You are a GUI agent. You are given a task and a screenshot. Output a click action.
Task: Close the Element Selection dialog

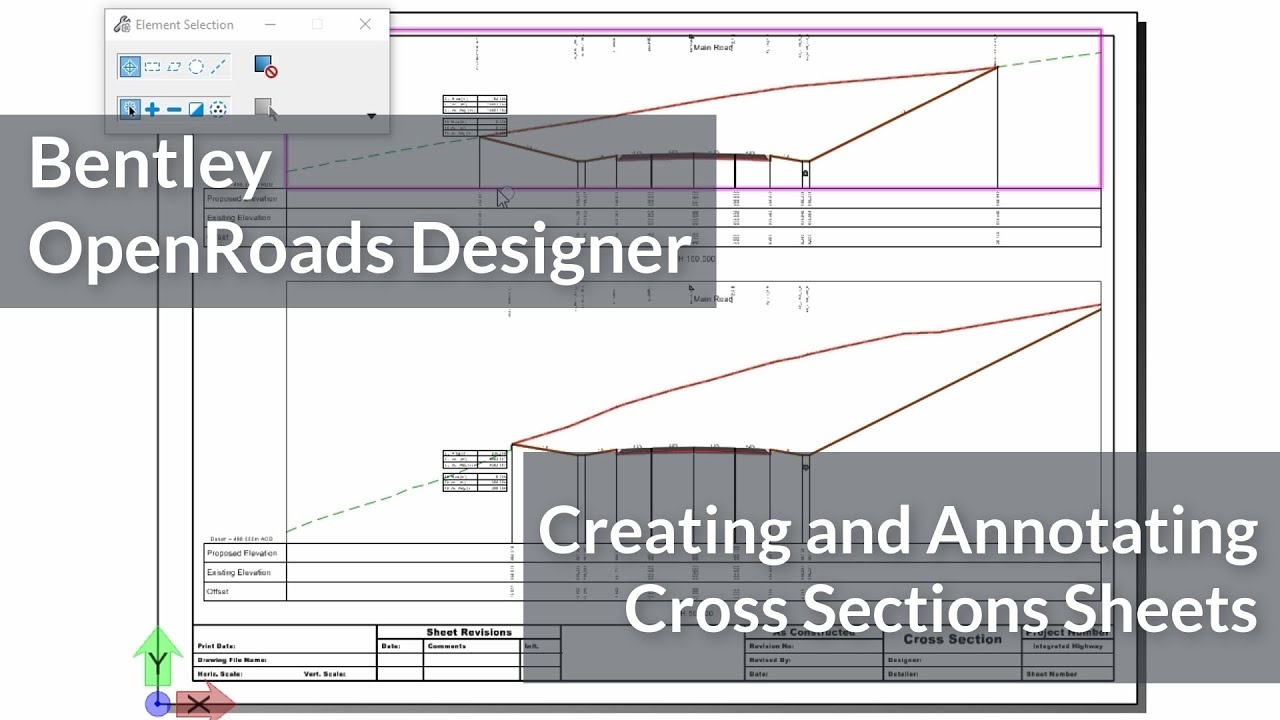click(365, 24)
